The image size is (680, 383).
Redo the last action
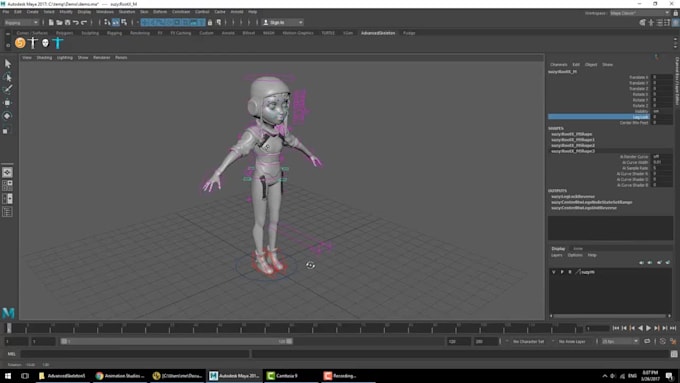coord(84,22)
